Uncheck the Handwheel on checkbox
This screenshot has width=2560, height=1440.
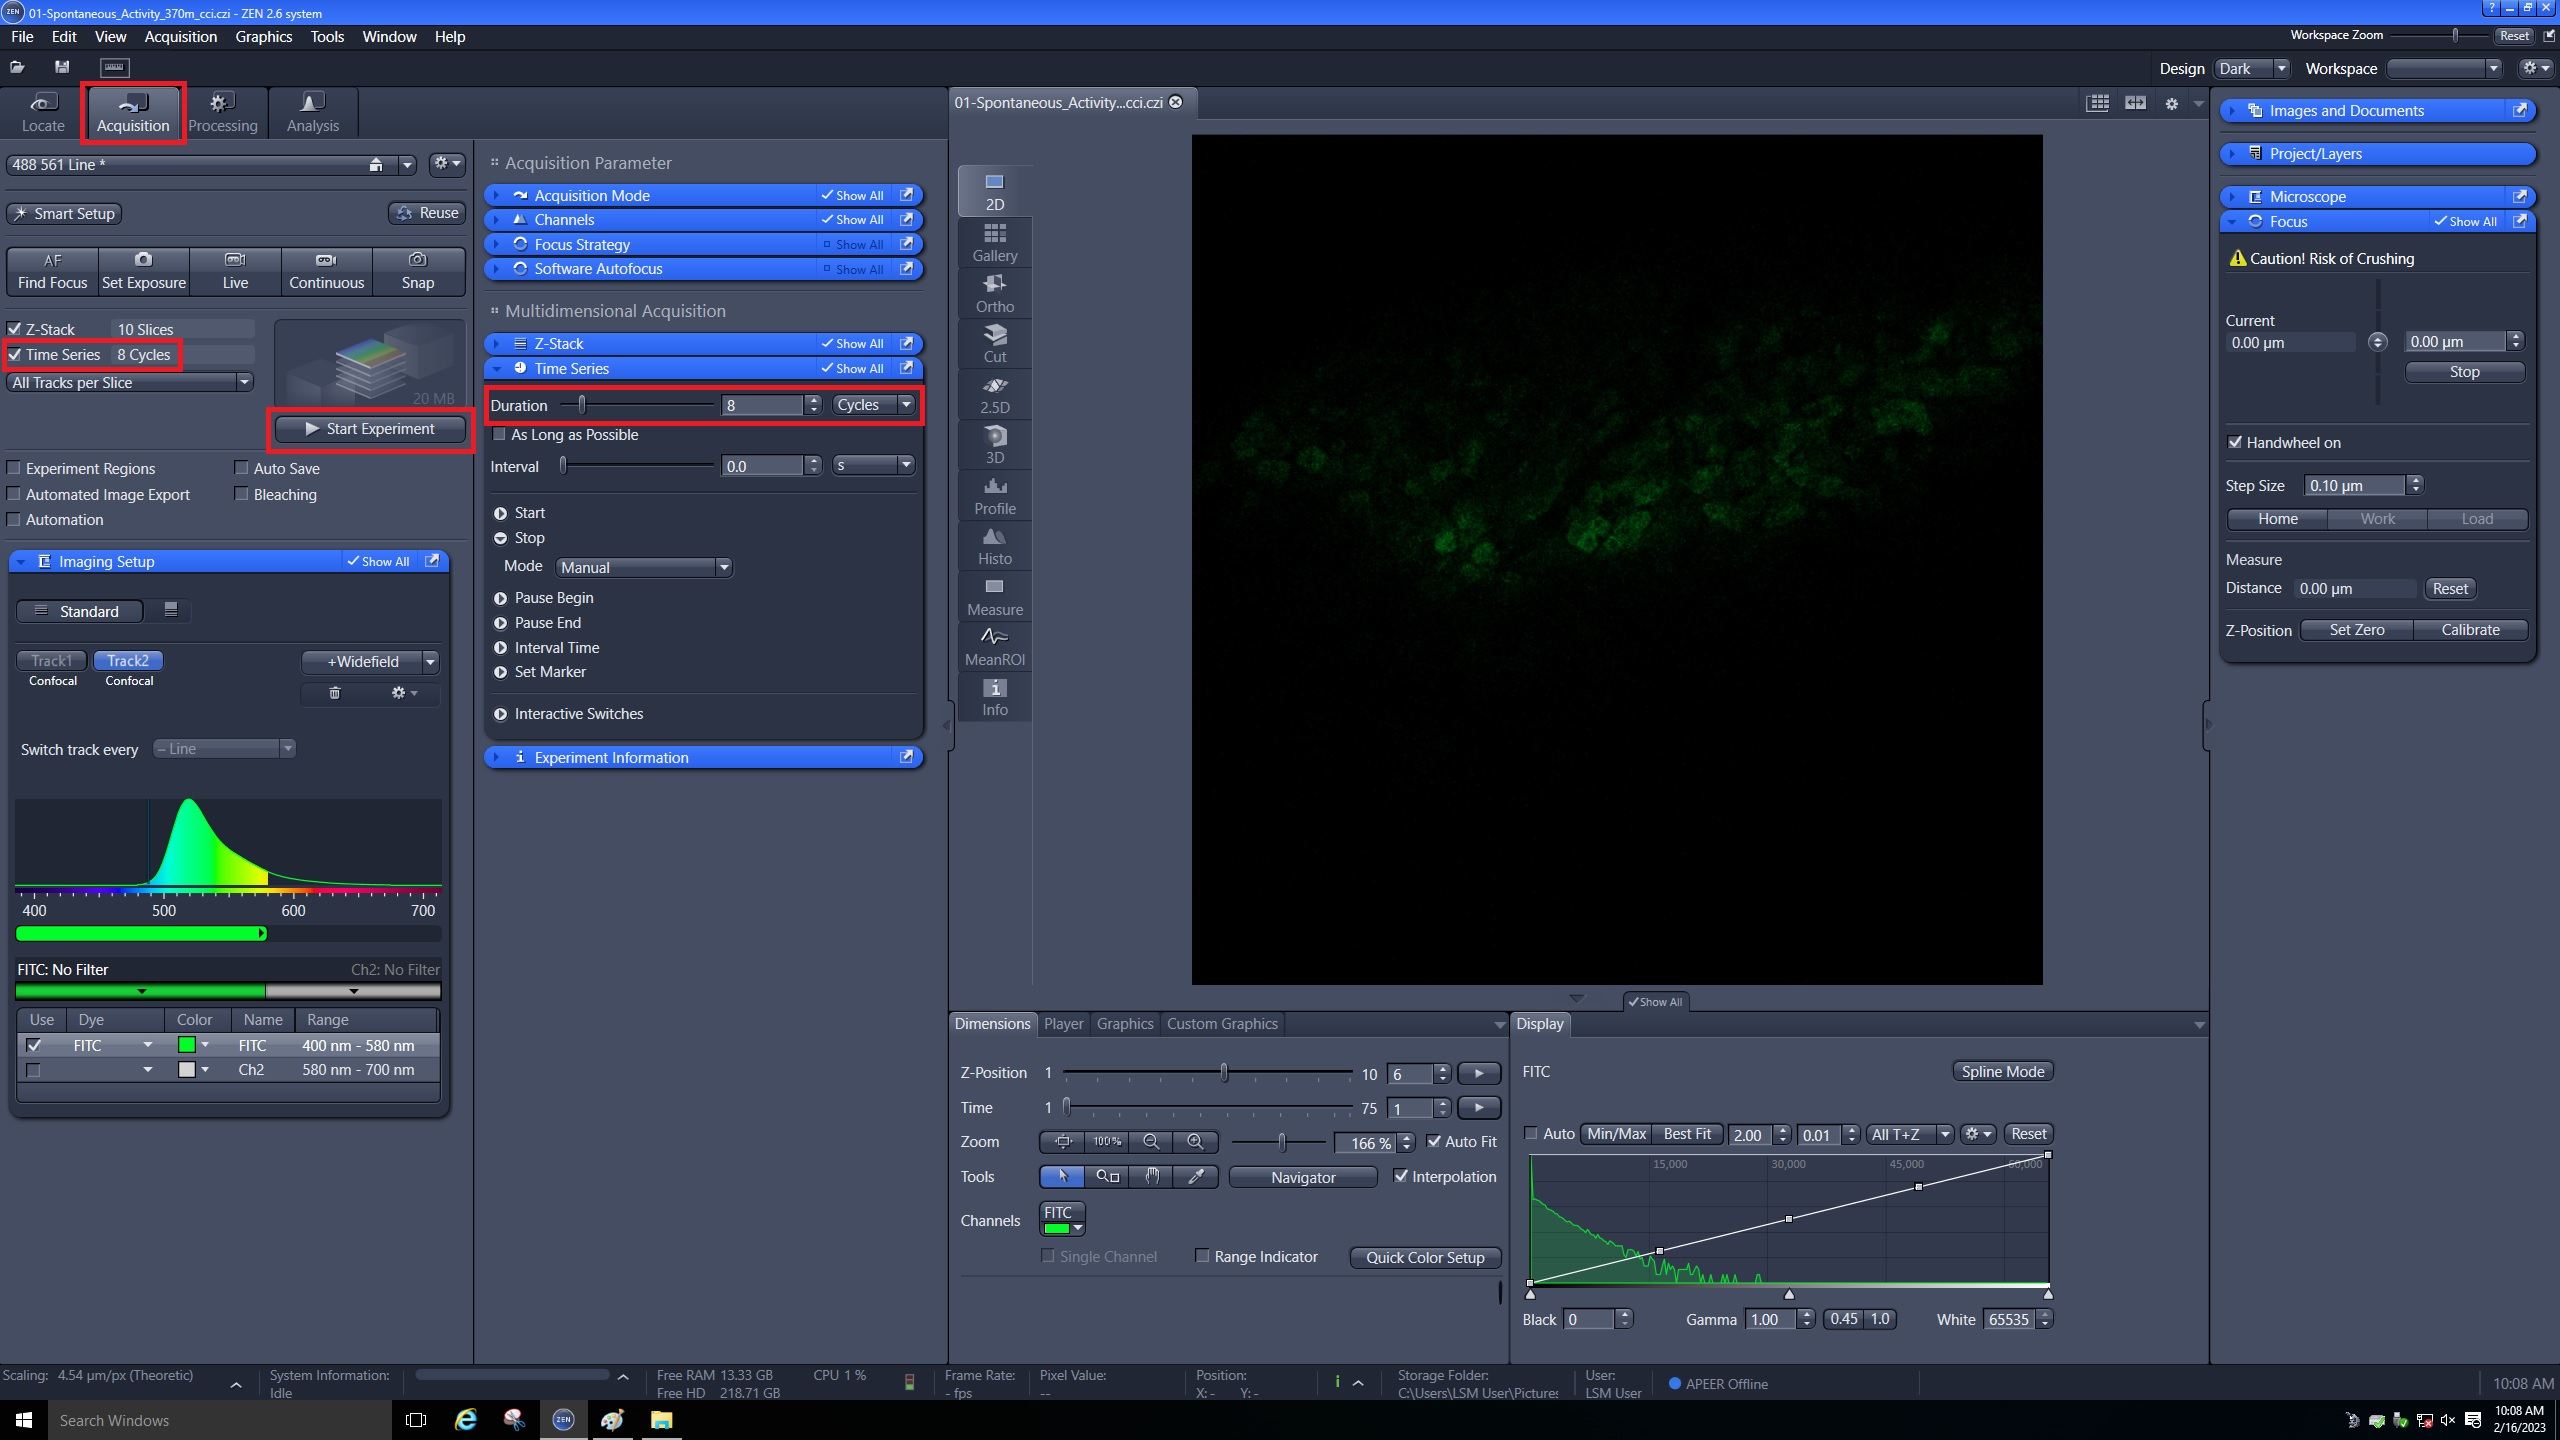pos(2235,442)
